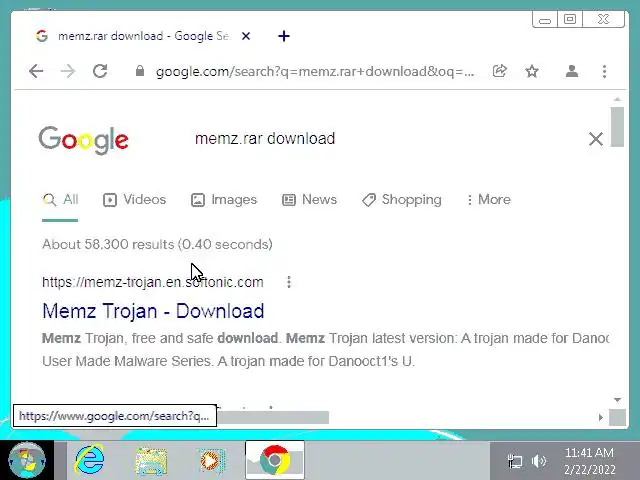
Task: Bookmark this page with star icon
Action: [532, 71]
